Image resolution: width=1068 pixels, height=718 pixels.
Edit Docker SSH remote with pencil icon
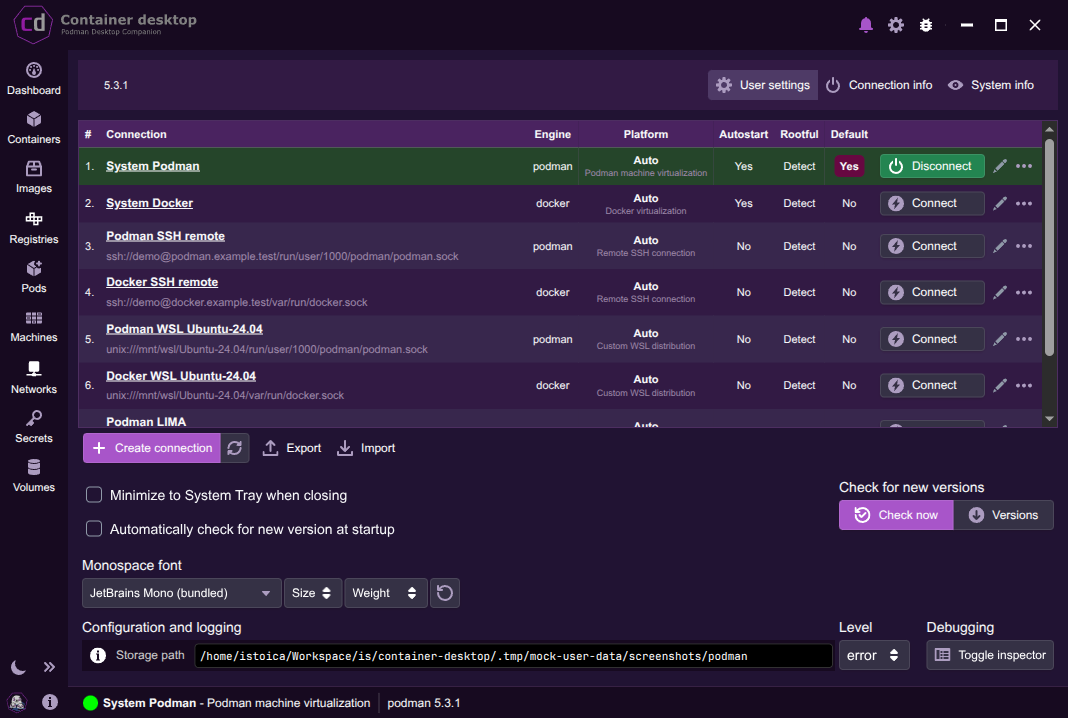[x=1000, y=292]
